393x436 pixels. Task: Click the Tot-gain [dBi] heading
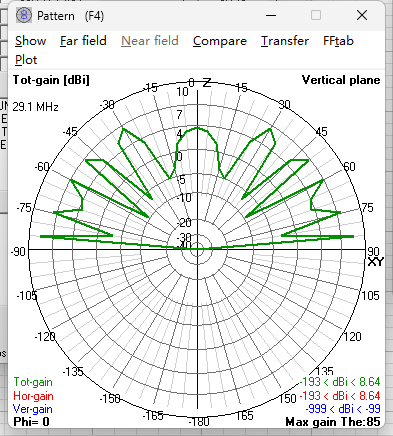tap(51, 80)
